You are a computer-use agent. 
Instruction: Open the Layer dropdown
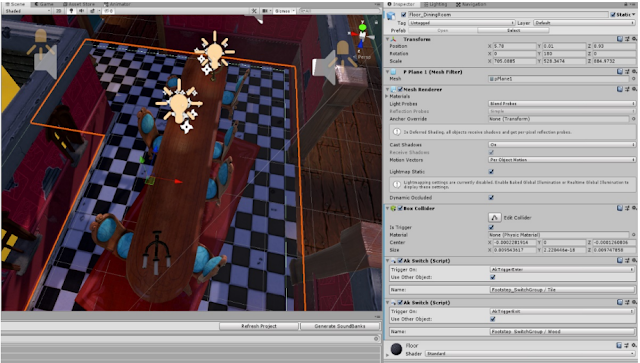pyautogui.click(x=584, y=23)
